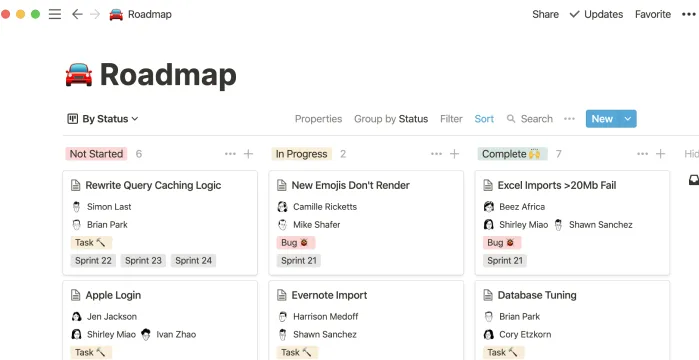The image size is (699, 360).
Task: Click page icon of Apple Login card
Action: (76, 295)
